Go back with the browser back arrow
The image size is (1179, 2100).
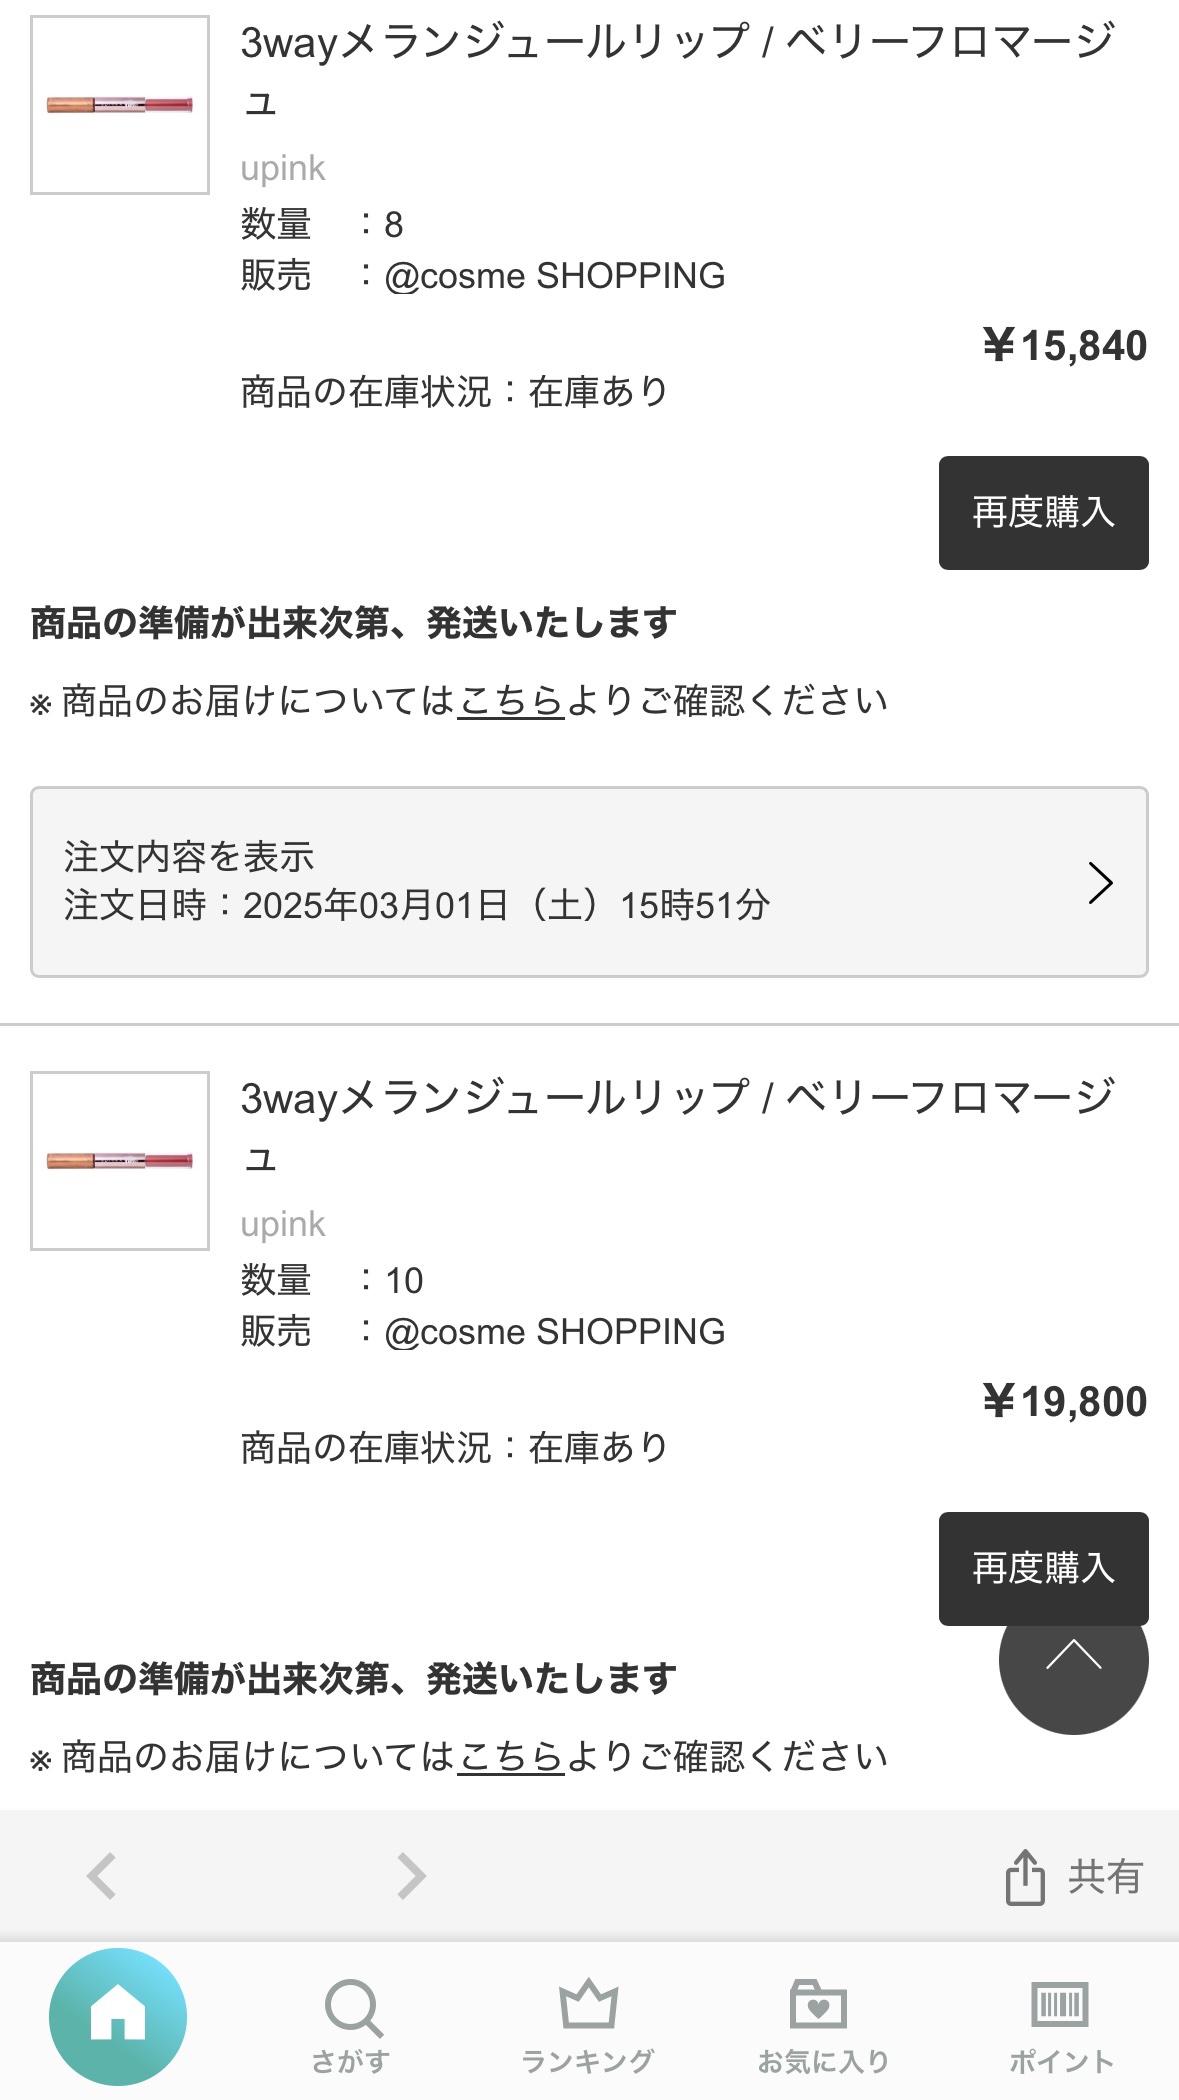(102, 1876)
